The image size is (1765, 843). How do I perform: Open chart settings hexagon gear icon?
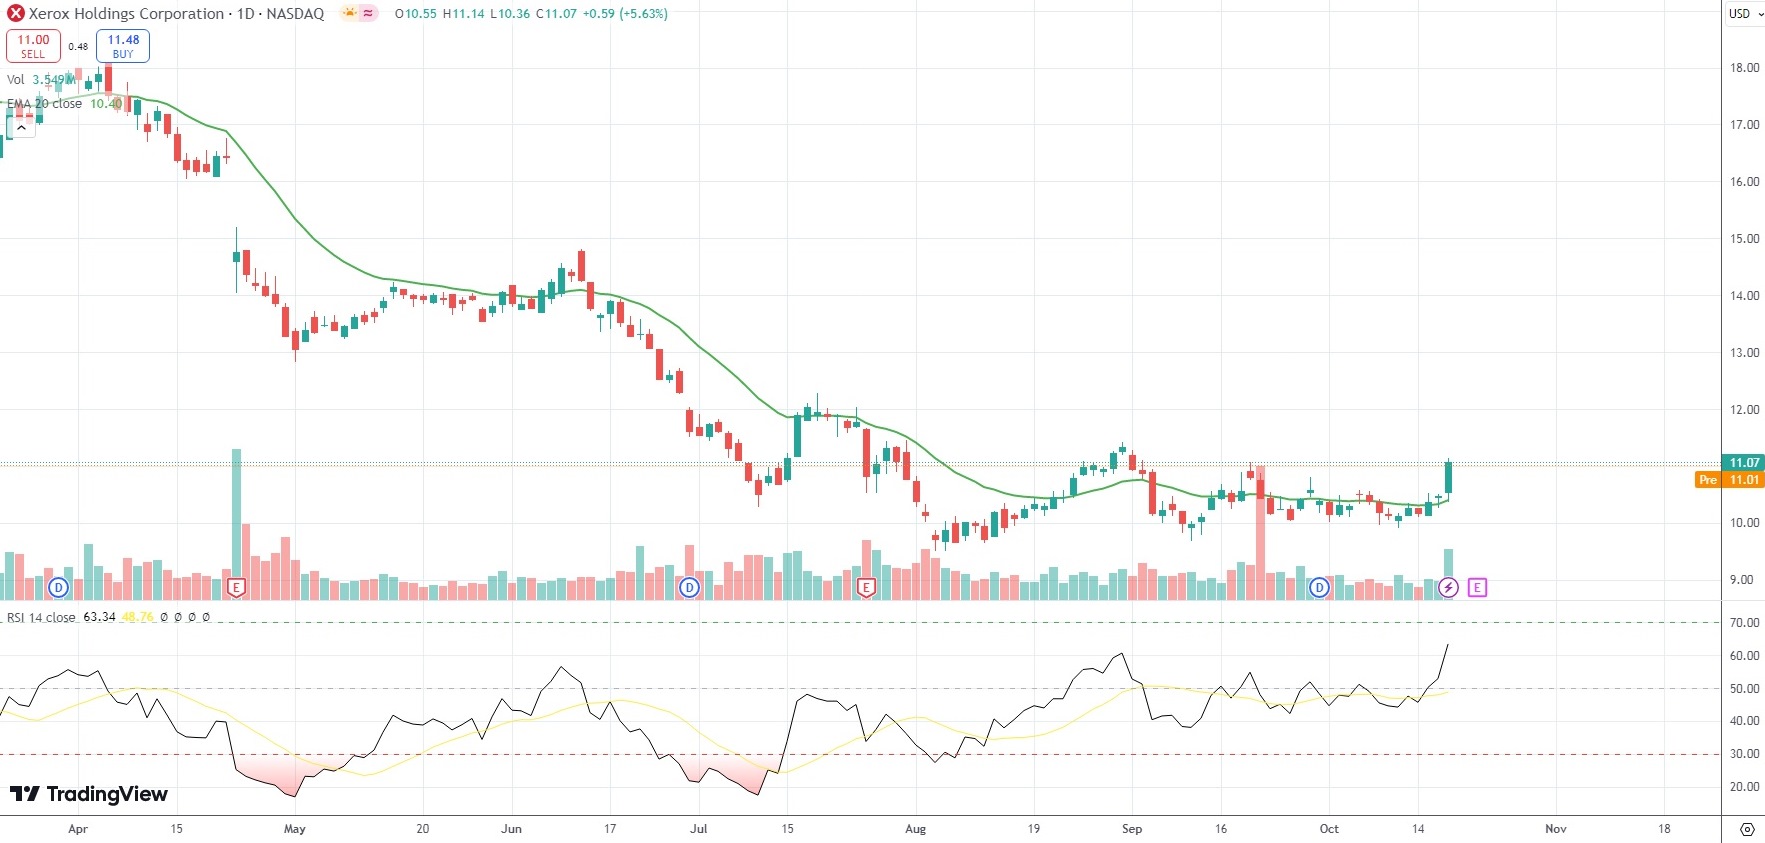(x=1747, y=829)
